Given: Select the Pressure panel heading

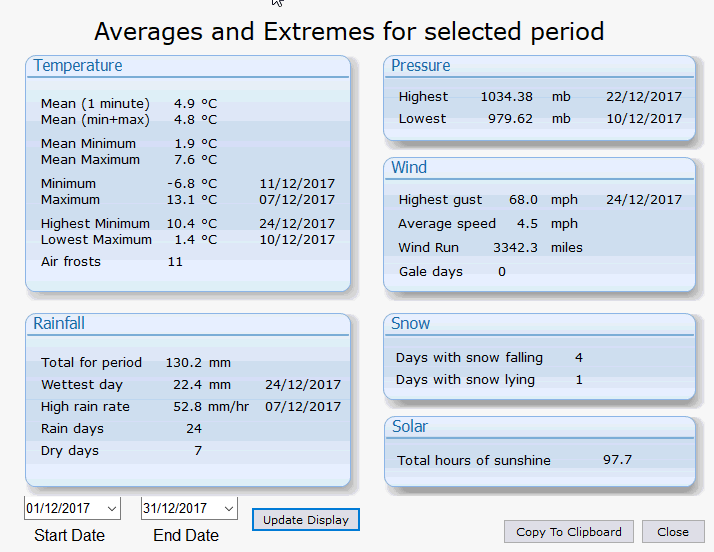Looking at the screenshot, I should pyautogui.click(x=421, y=65).
